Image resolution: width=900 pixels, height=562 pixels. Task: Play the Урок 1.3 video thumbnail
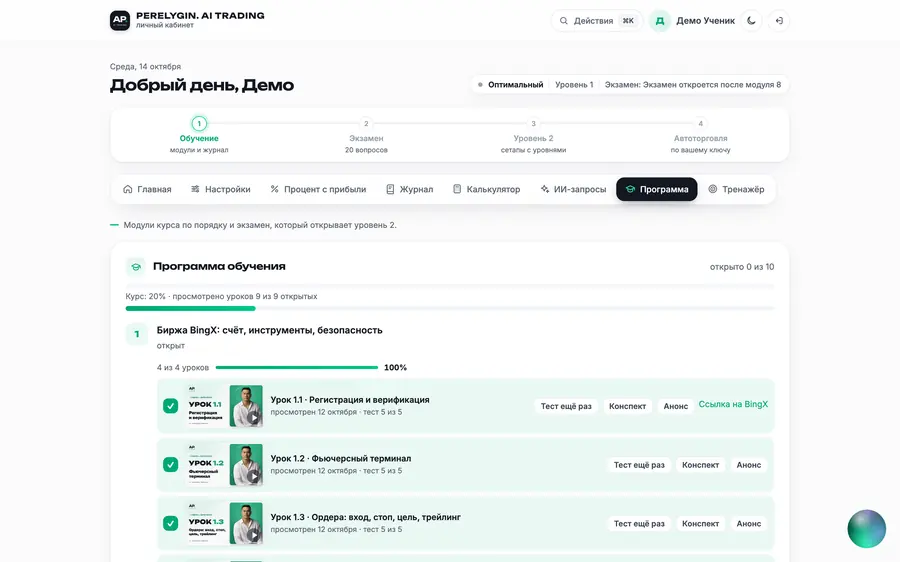point(225,523)
